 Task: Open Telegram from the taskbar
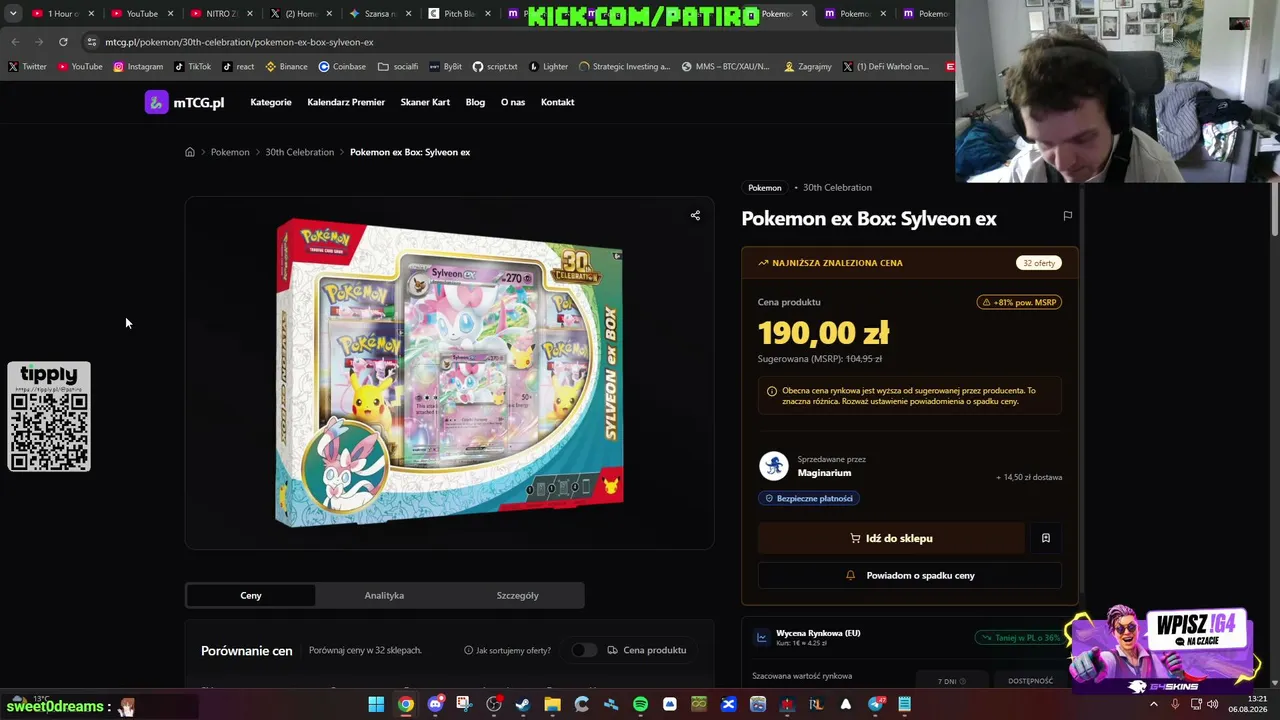pyautogui.click(x=876, y=705)
